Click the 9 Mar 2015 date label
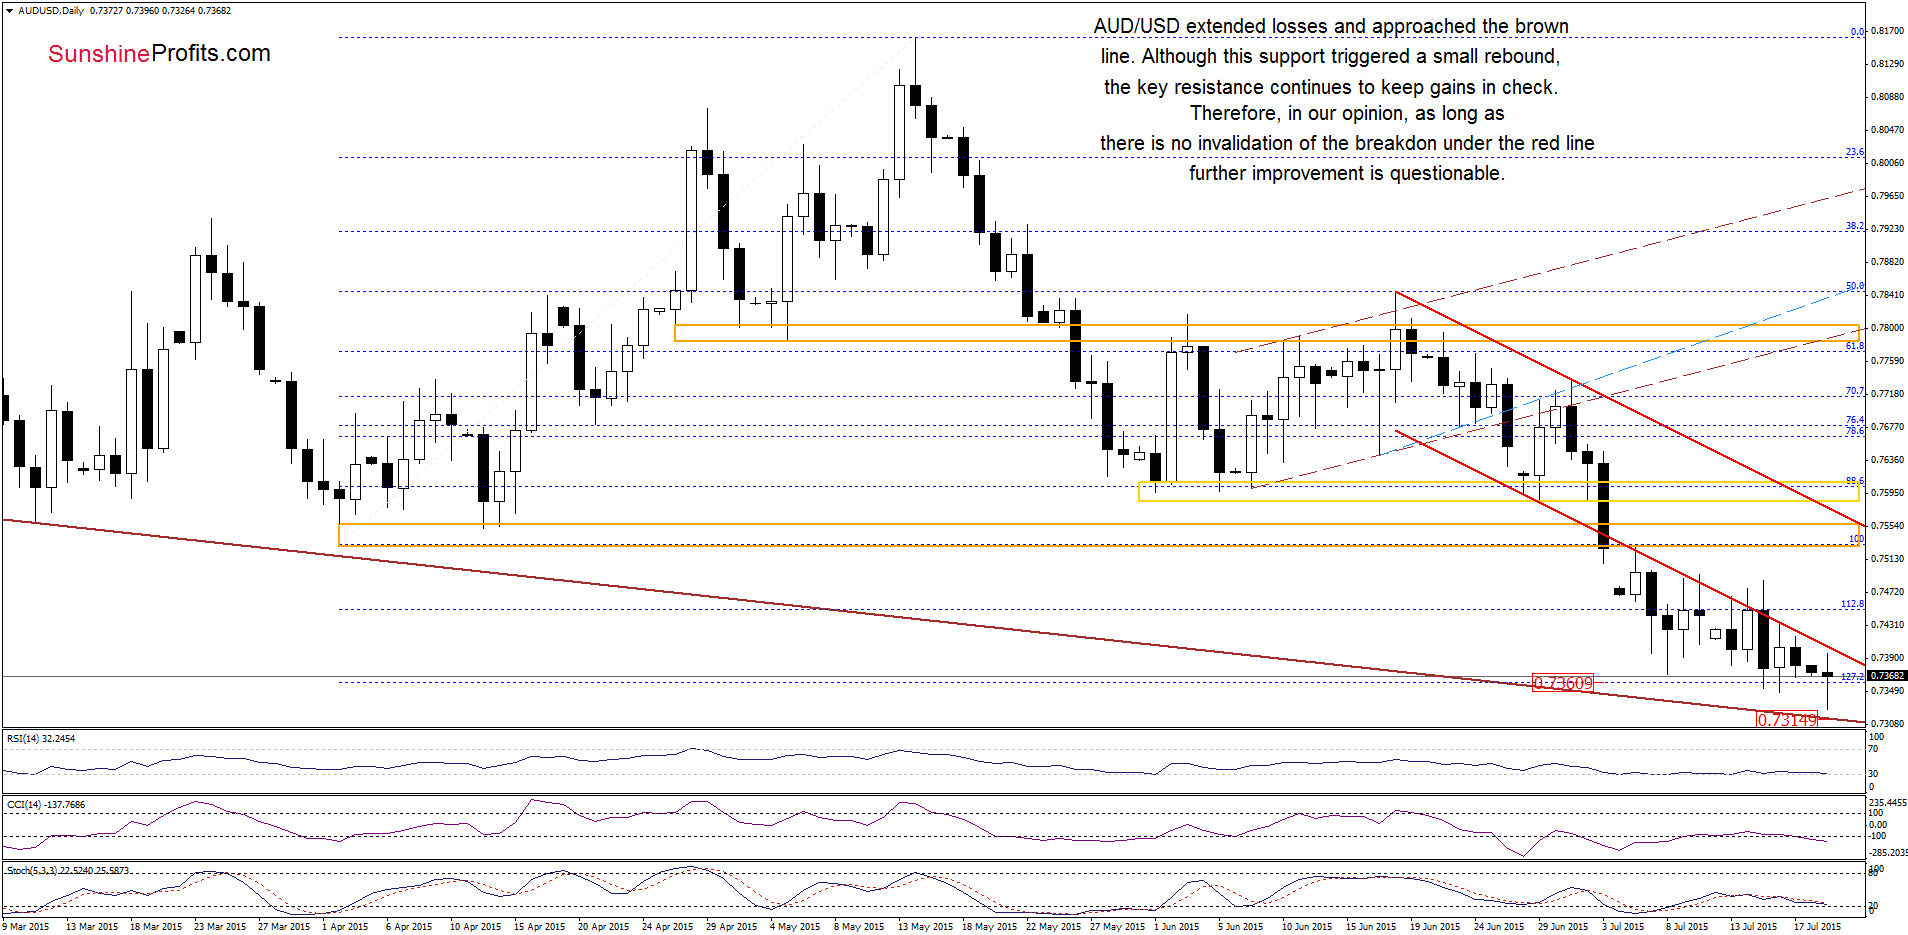The image size is (1908, 935). point(26,927)
